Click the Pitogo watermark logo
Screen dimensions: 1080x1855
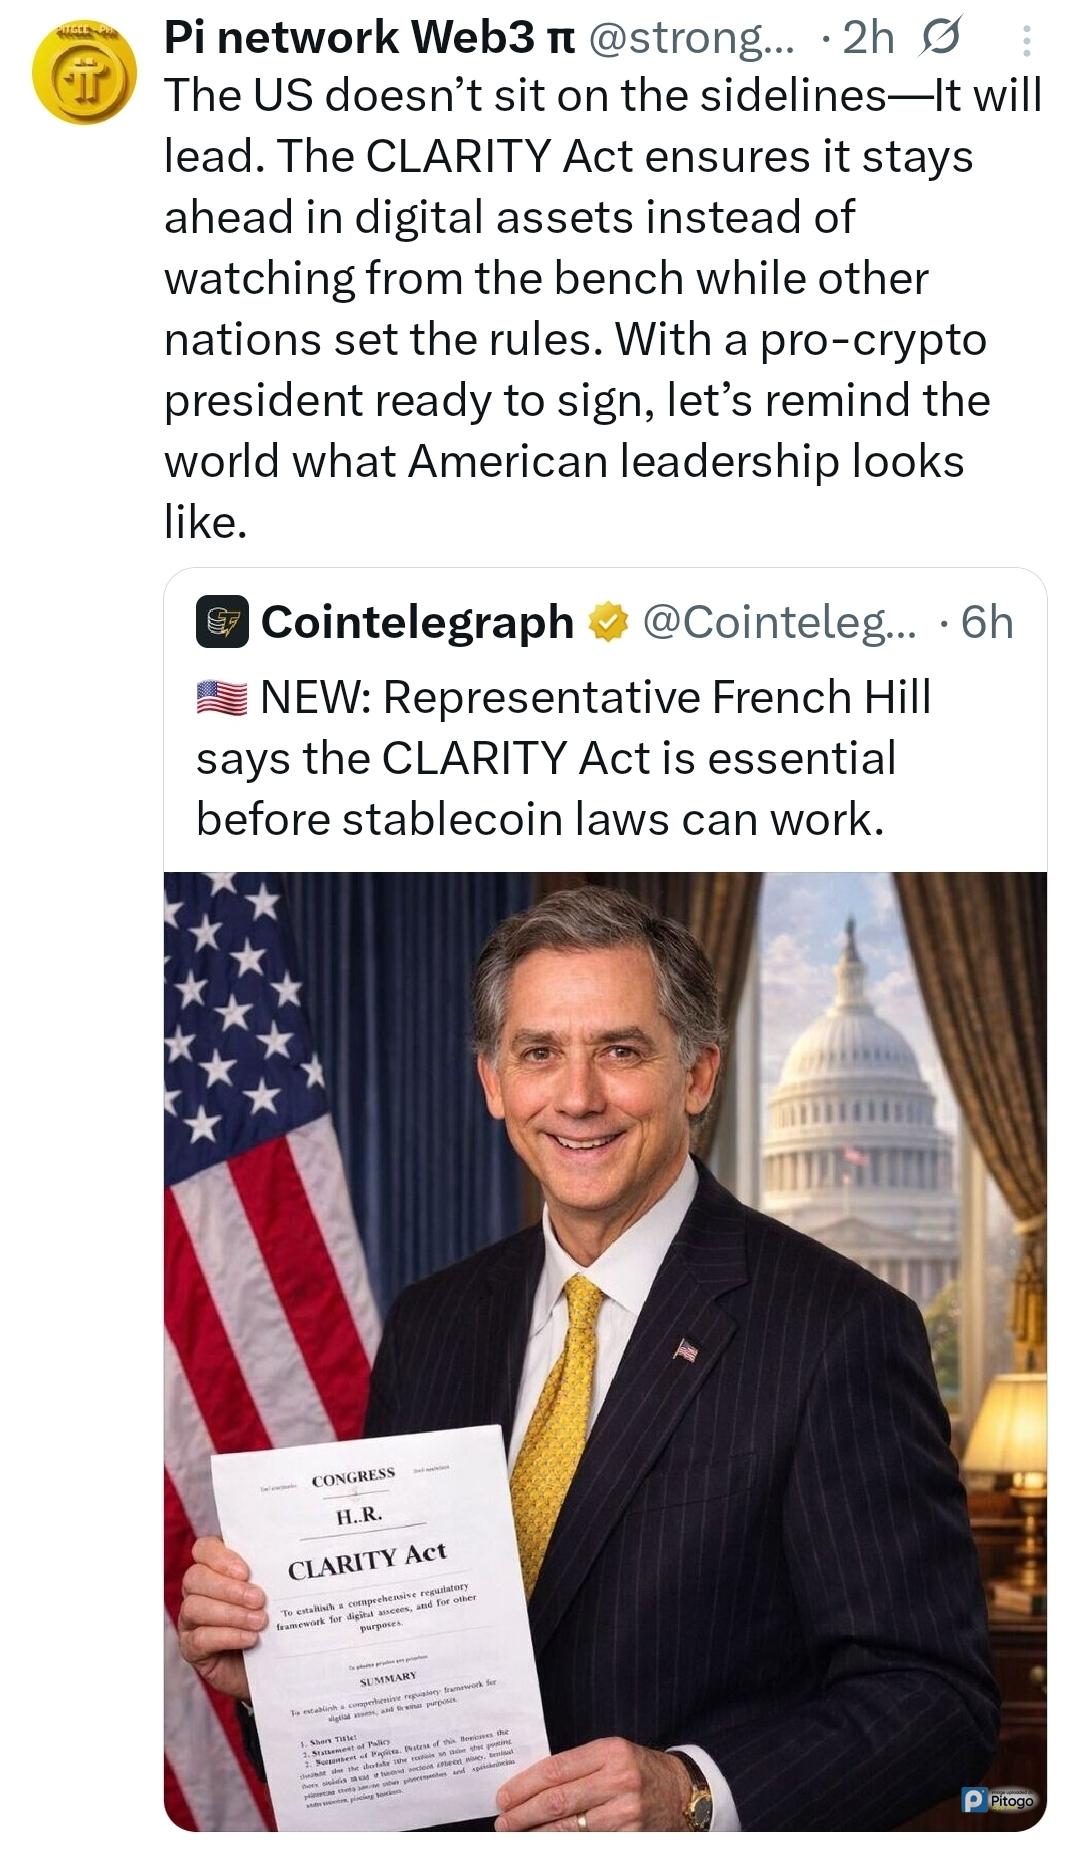click(x=997, y=1799)
